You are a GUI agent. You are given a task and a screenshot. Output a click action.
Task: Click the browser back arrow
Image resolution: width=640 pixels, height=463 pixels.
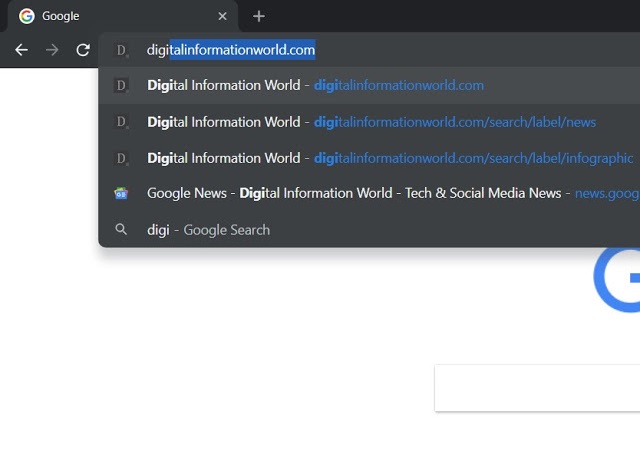click(x=22, y=50)
